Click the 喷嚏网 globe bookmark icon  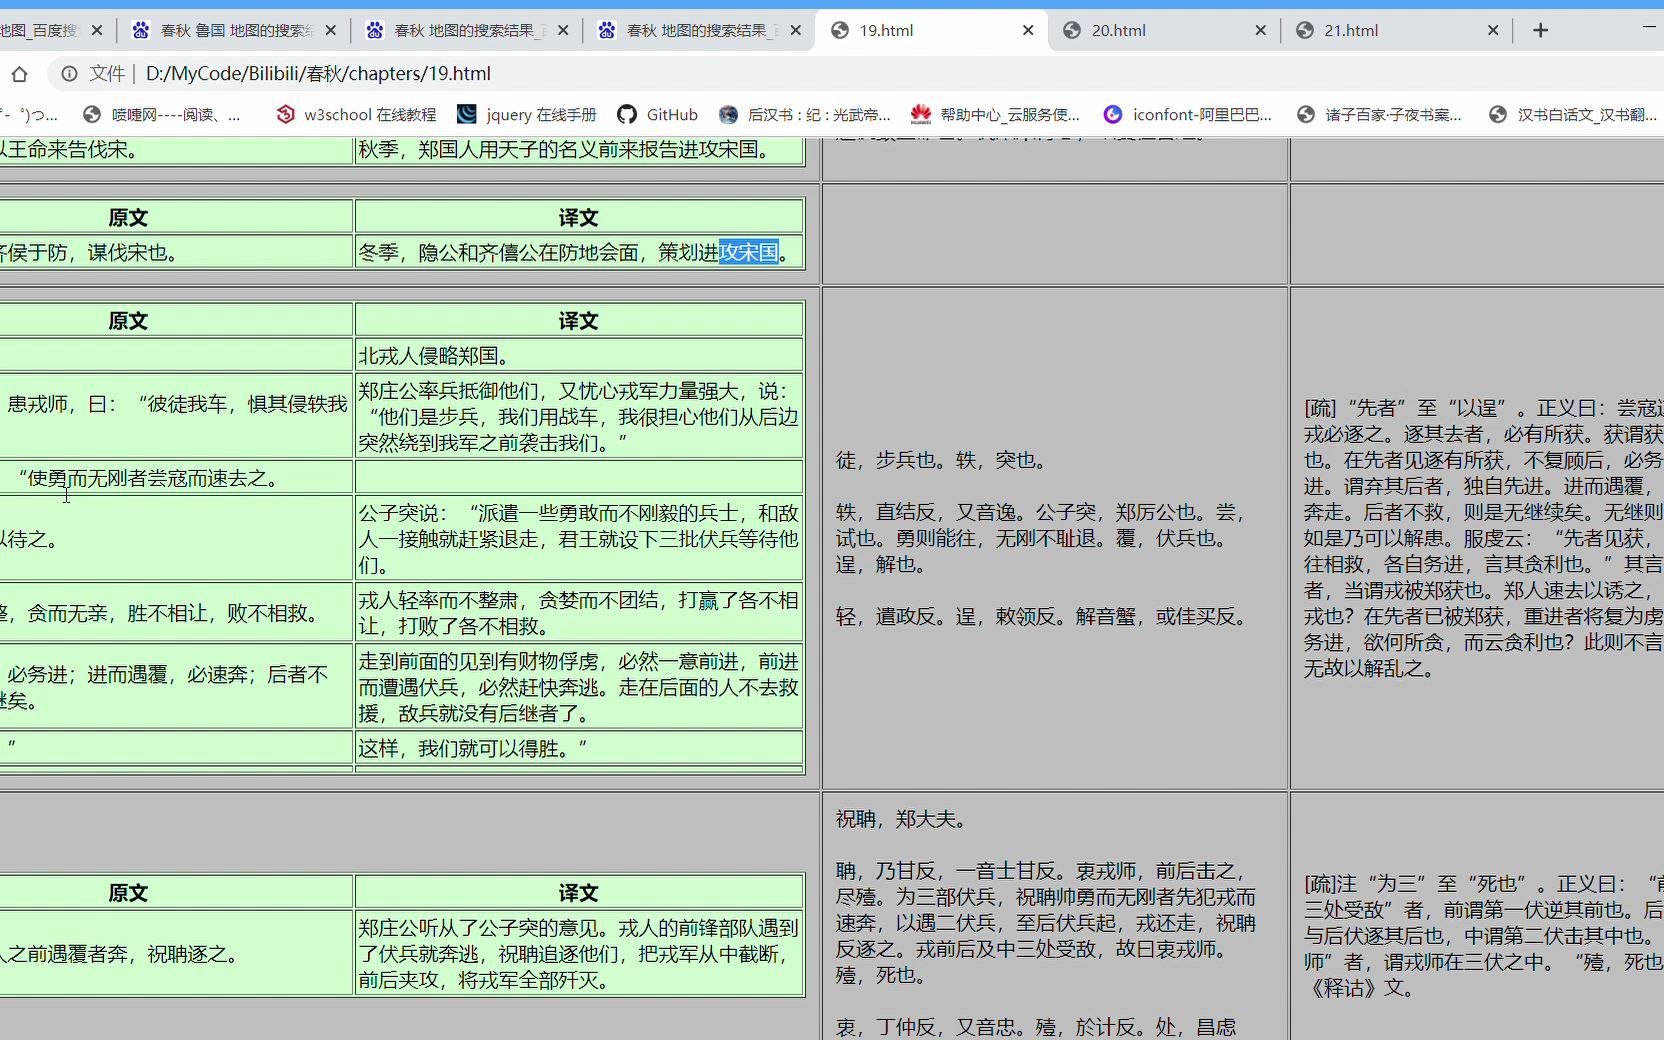92,115
